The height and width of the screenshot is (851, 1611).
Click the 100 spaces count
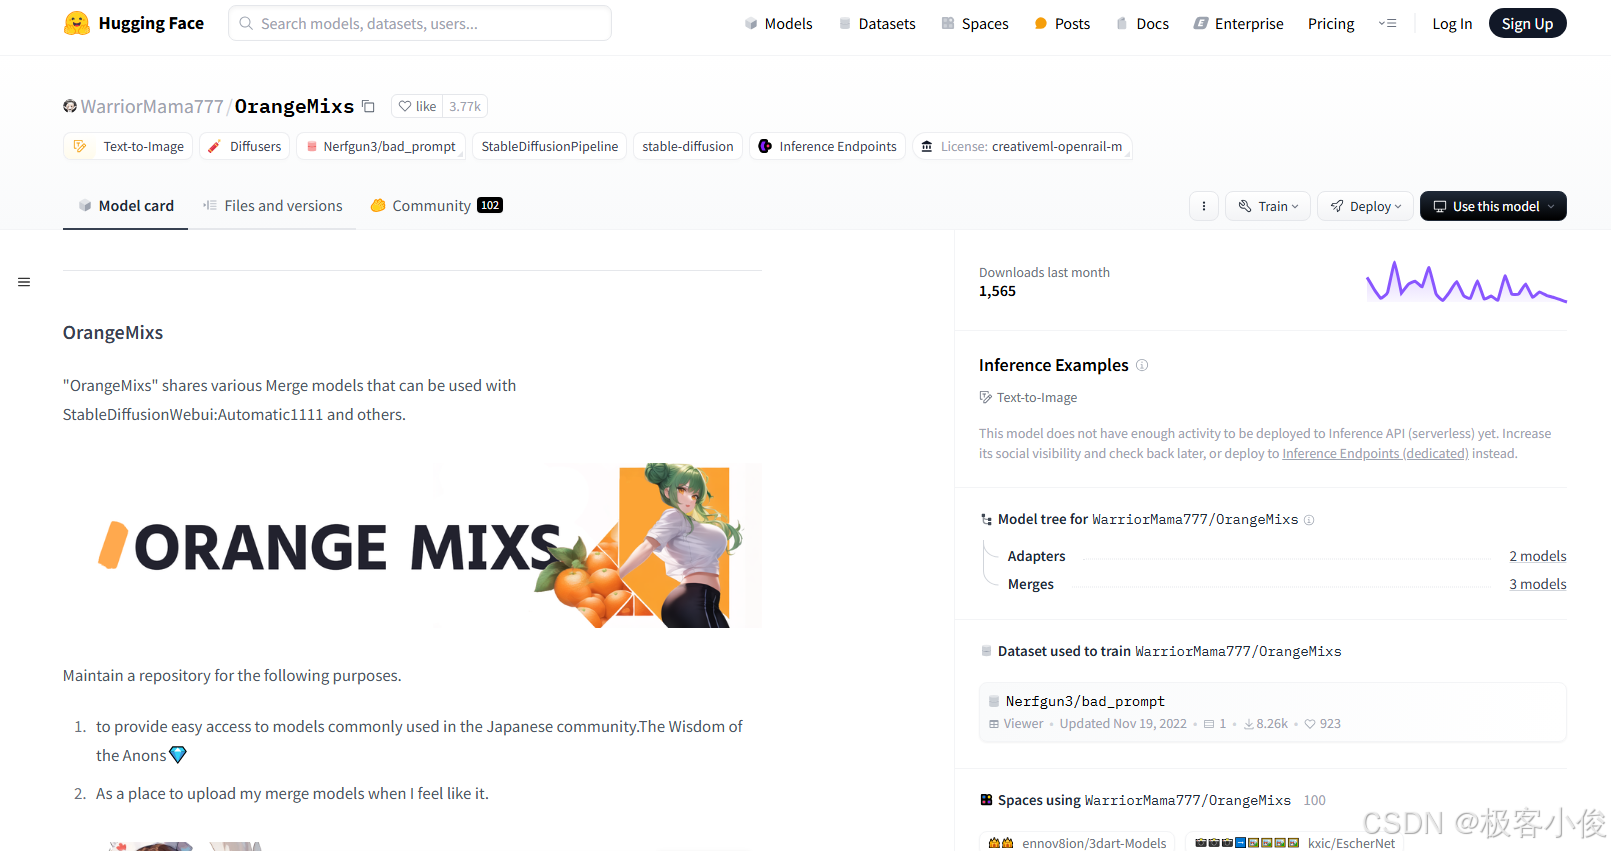click(1314, 800)
